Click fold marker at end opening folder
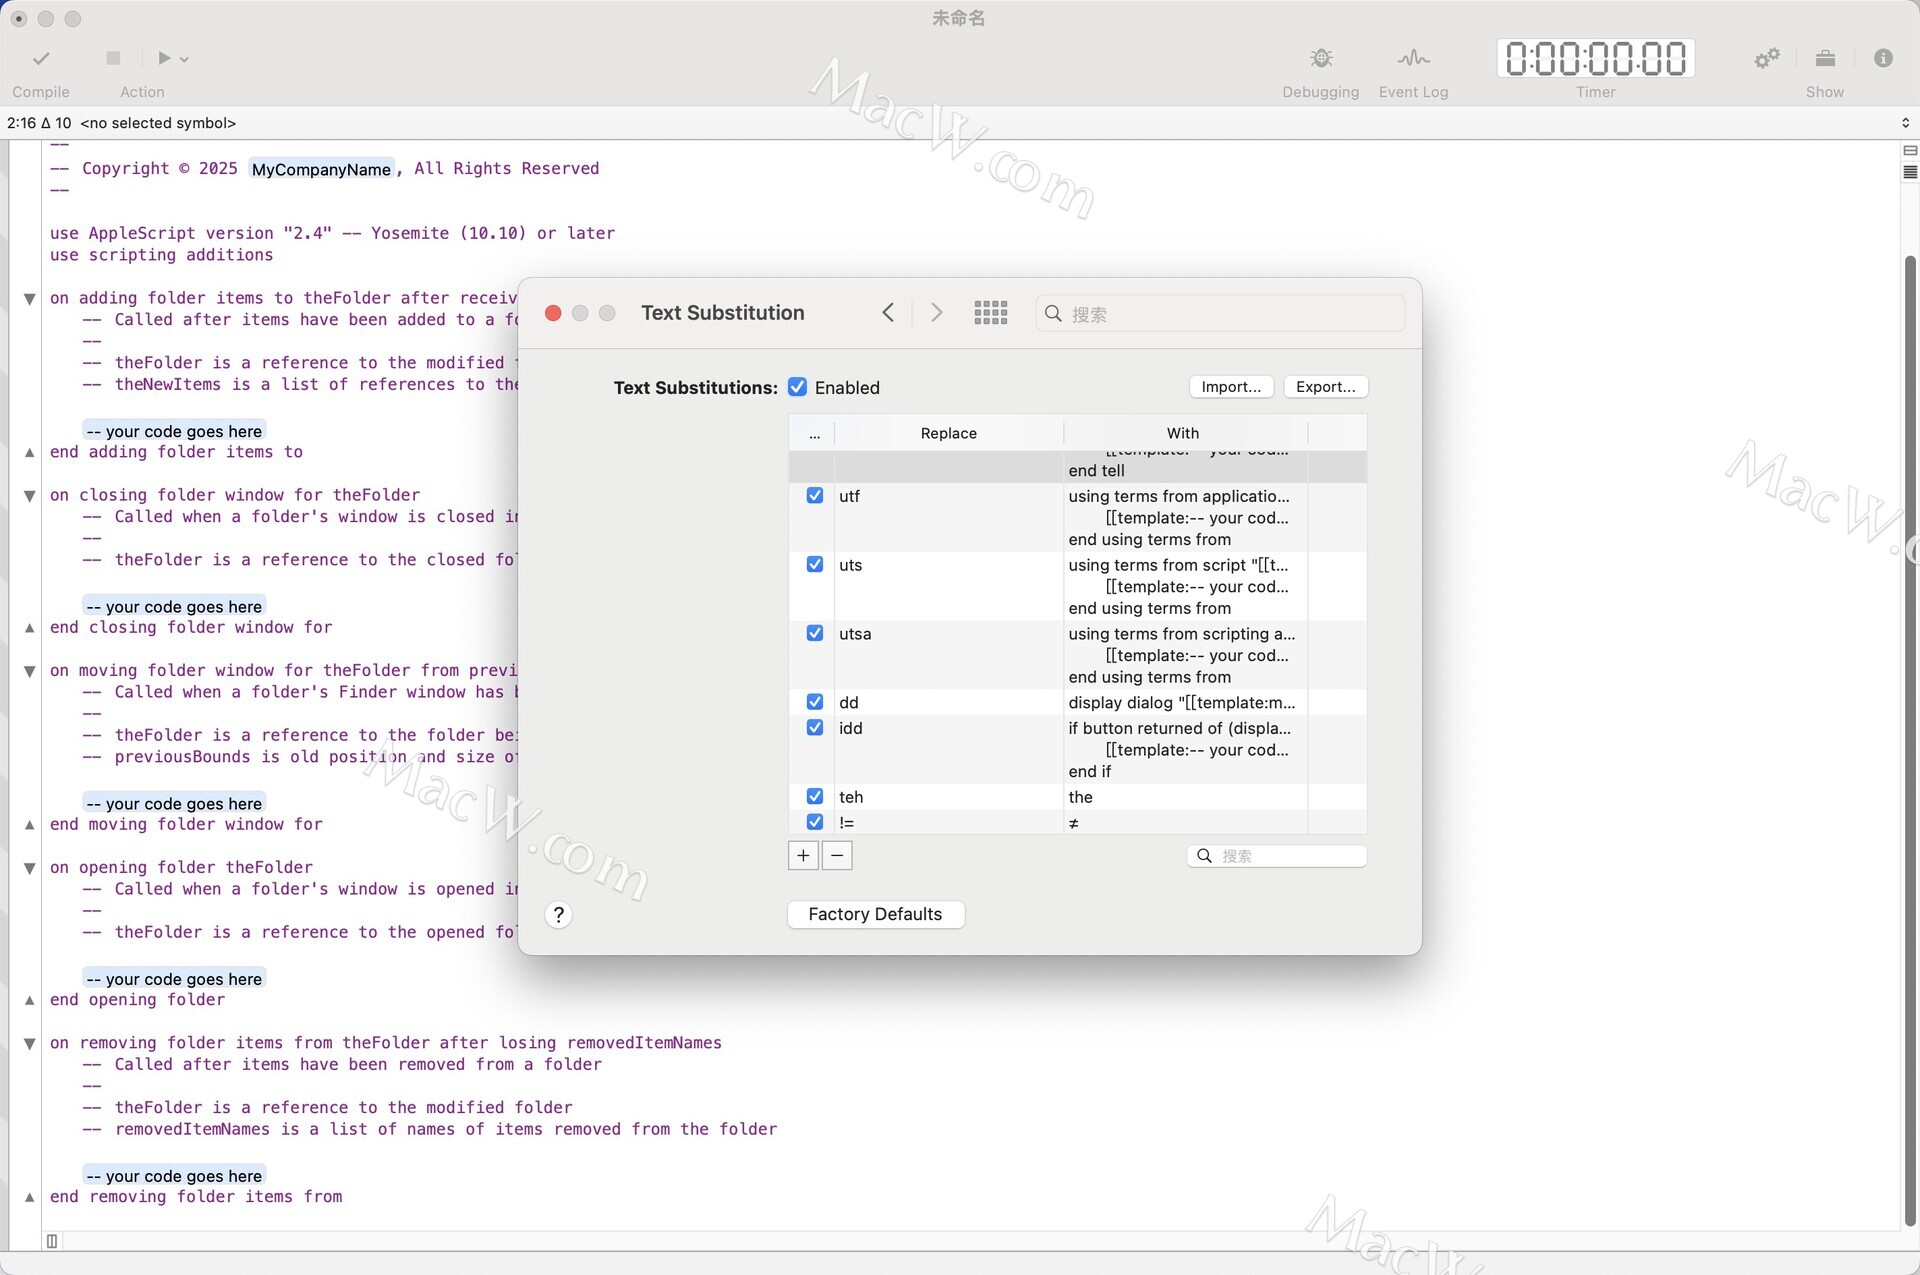Screen dimensions: 1920x1275 [29, 1001]
